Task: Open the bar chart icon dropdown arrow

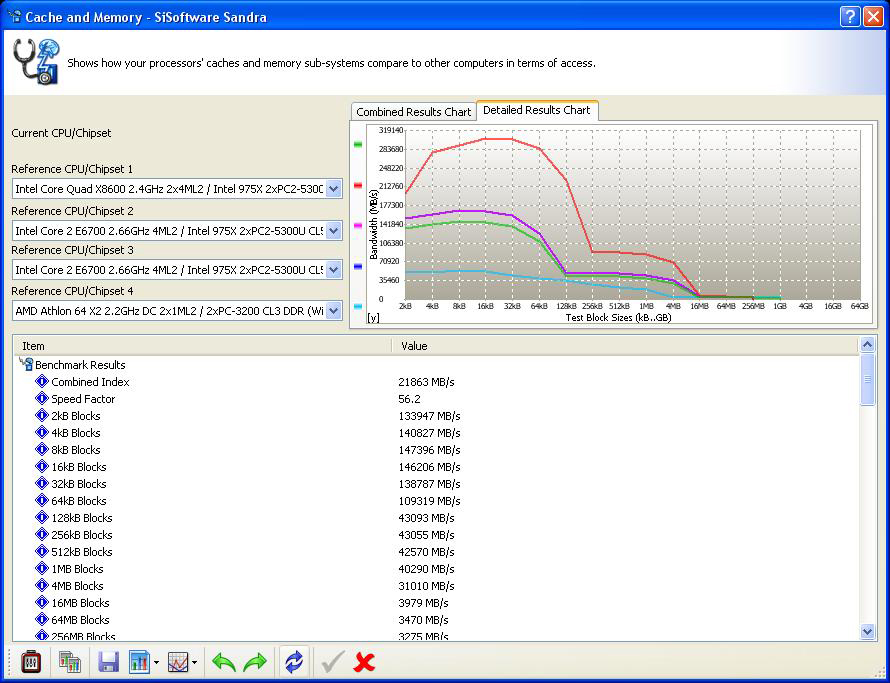Action: tap(156, 663)
